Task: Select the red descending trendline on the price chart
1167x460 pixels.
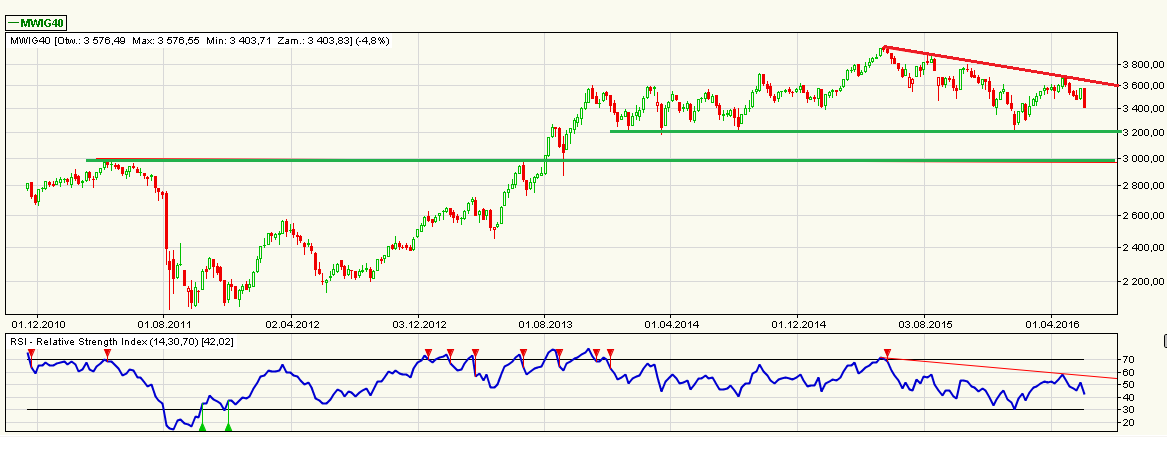Action: pos(1000,66)
